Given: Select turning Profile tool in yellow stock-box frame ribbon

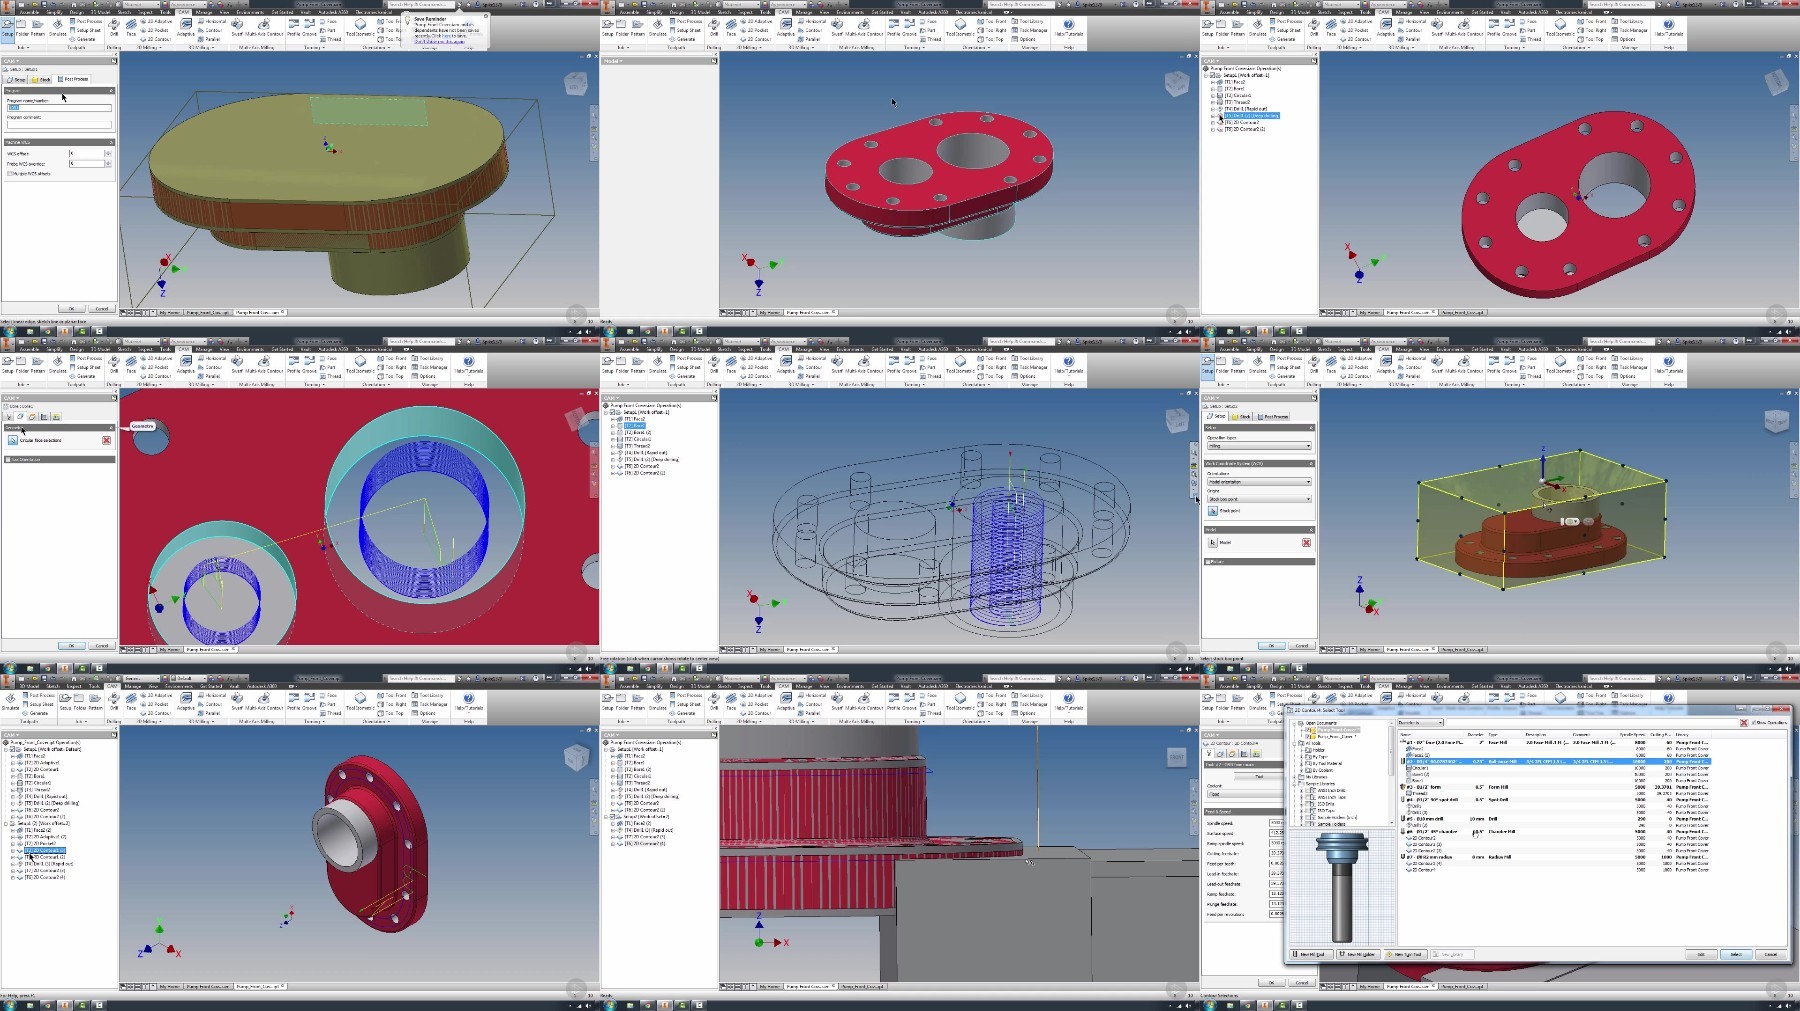Looking at the screenshot, I should point(1493,364).
